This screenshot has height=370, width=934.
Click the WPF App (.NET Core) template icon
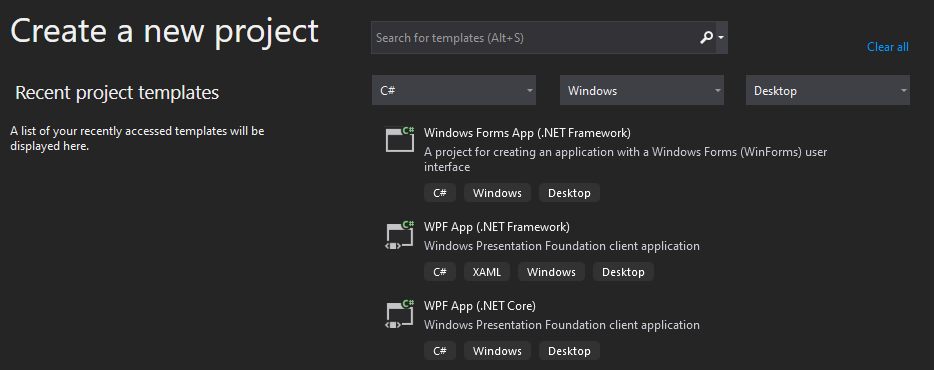tap(400, 314)
